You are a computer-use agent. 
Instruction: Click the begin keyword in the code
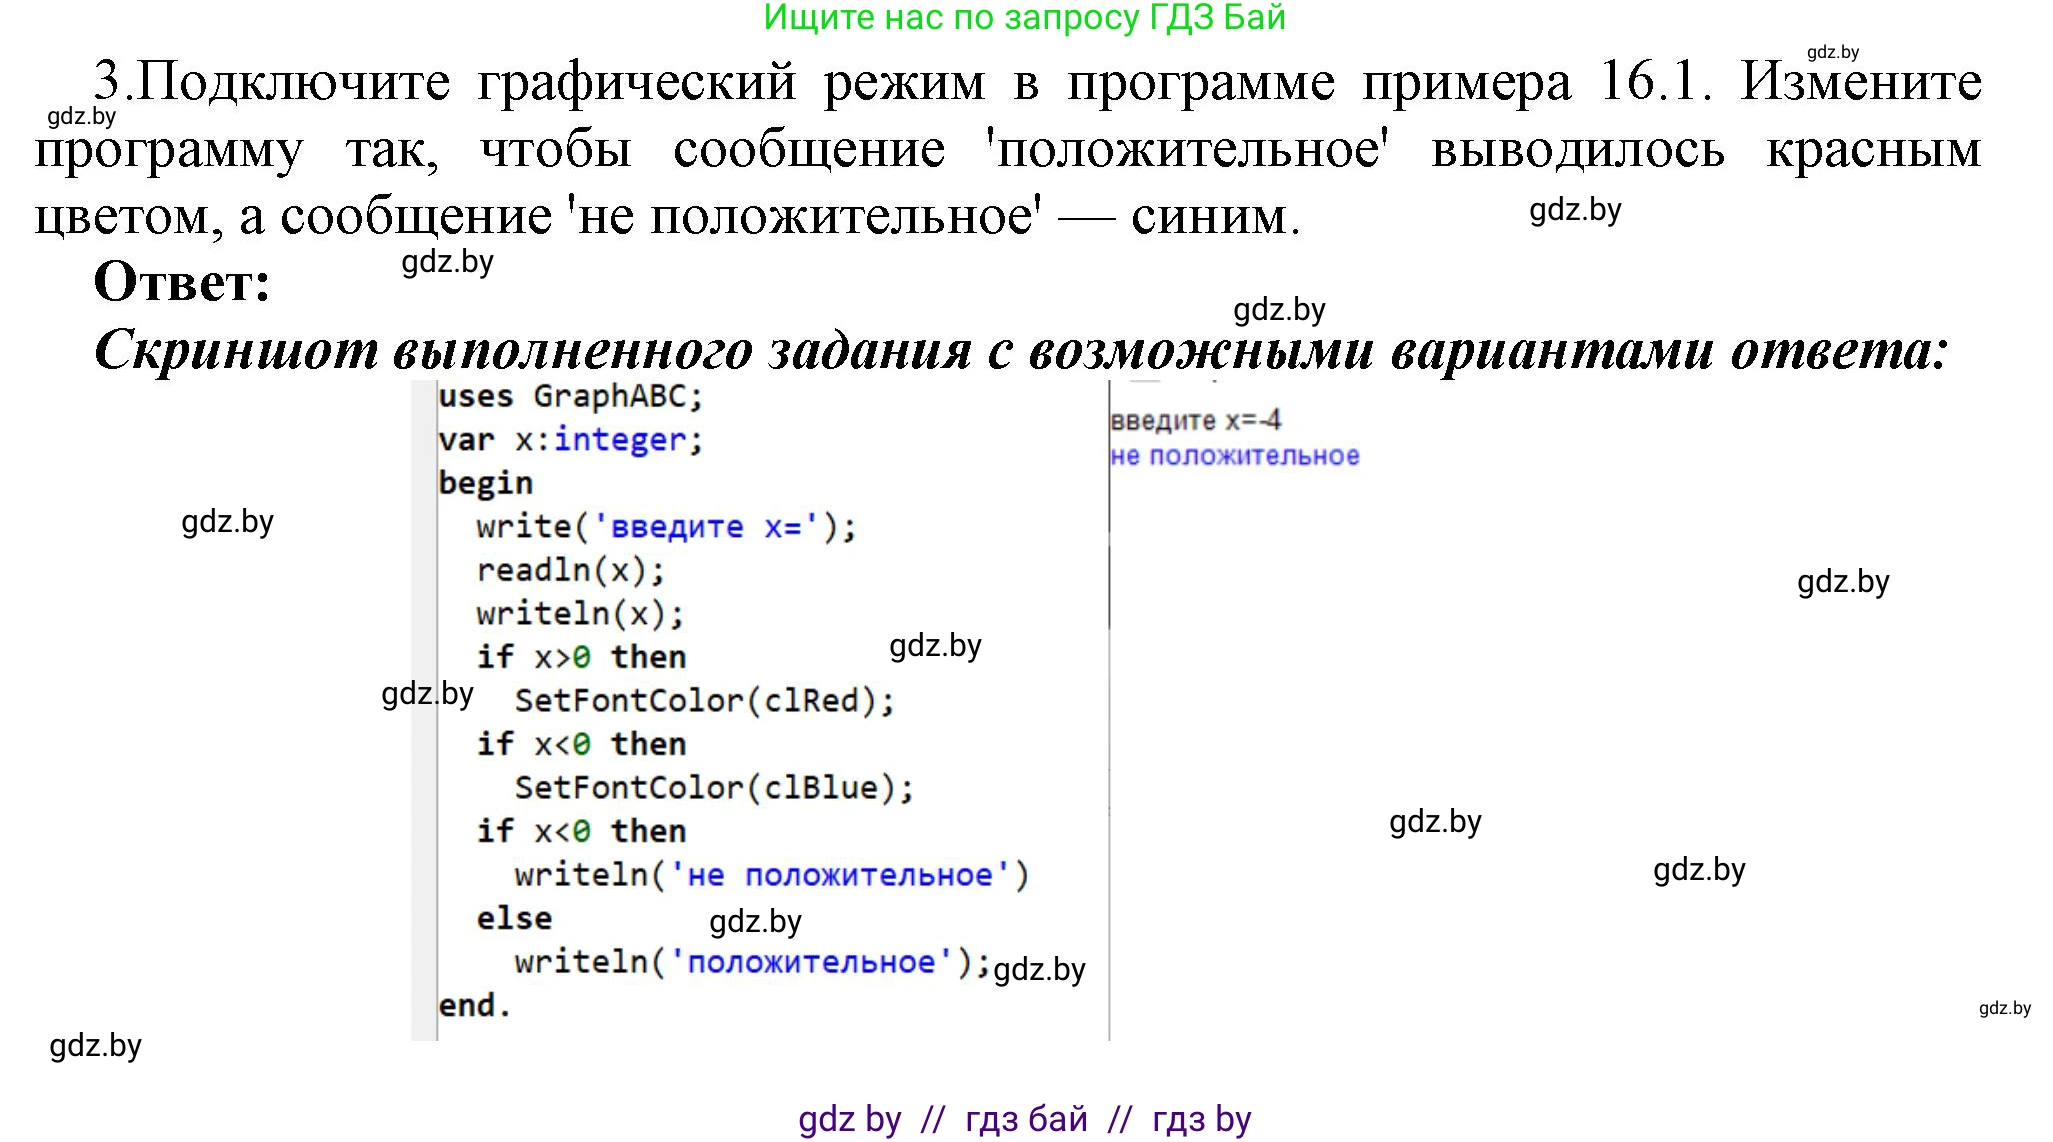(487, 482)
